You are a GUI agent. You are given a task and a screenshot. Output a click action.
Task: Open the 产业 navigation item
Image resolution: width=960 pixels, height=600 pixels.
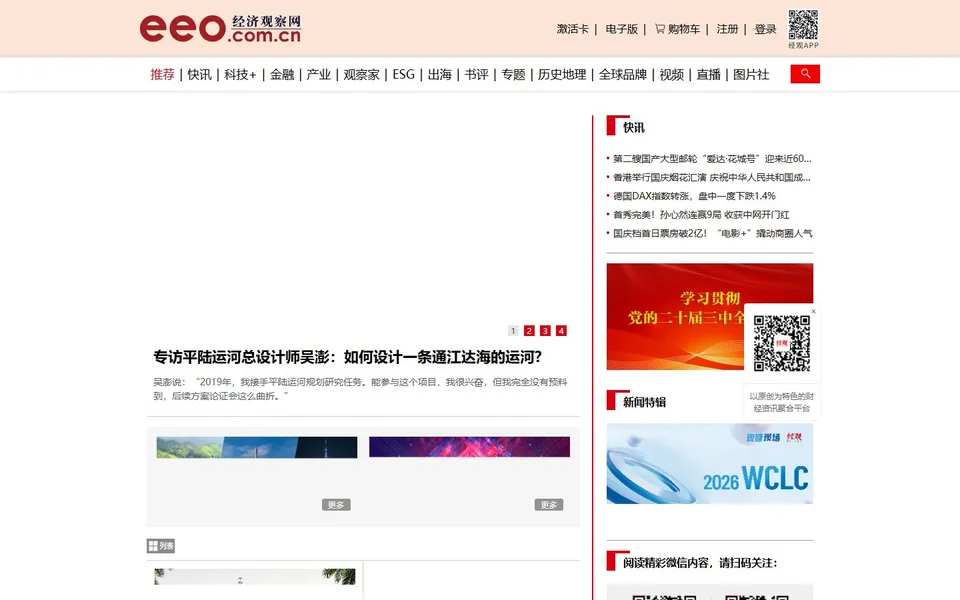tap(318, 75)
